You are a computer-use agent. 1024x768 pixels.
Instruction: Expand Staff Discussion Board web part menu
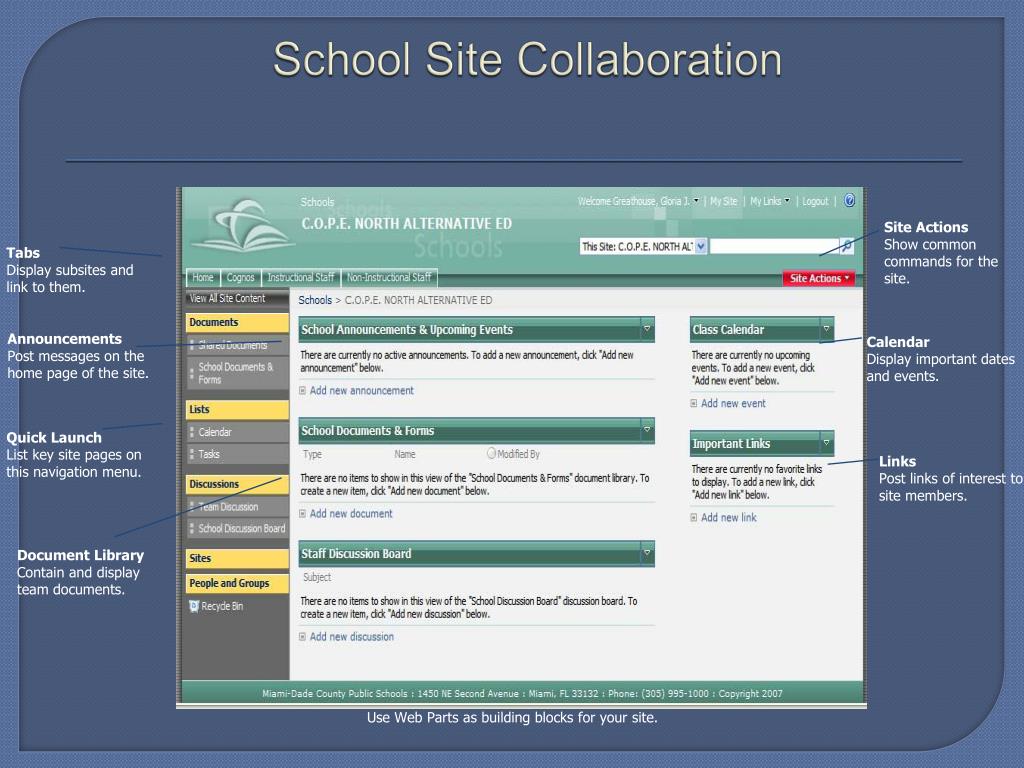point(647,553)
